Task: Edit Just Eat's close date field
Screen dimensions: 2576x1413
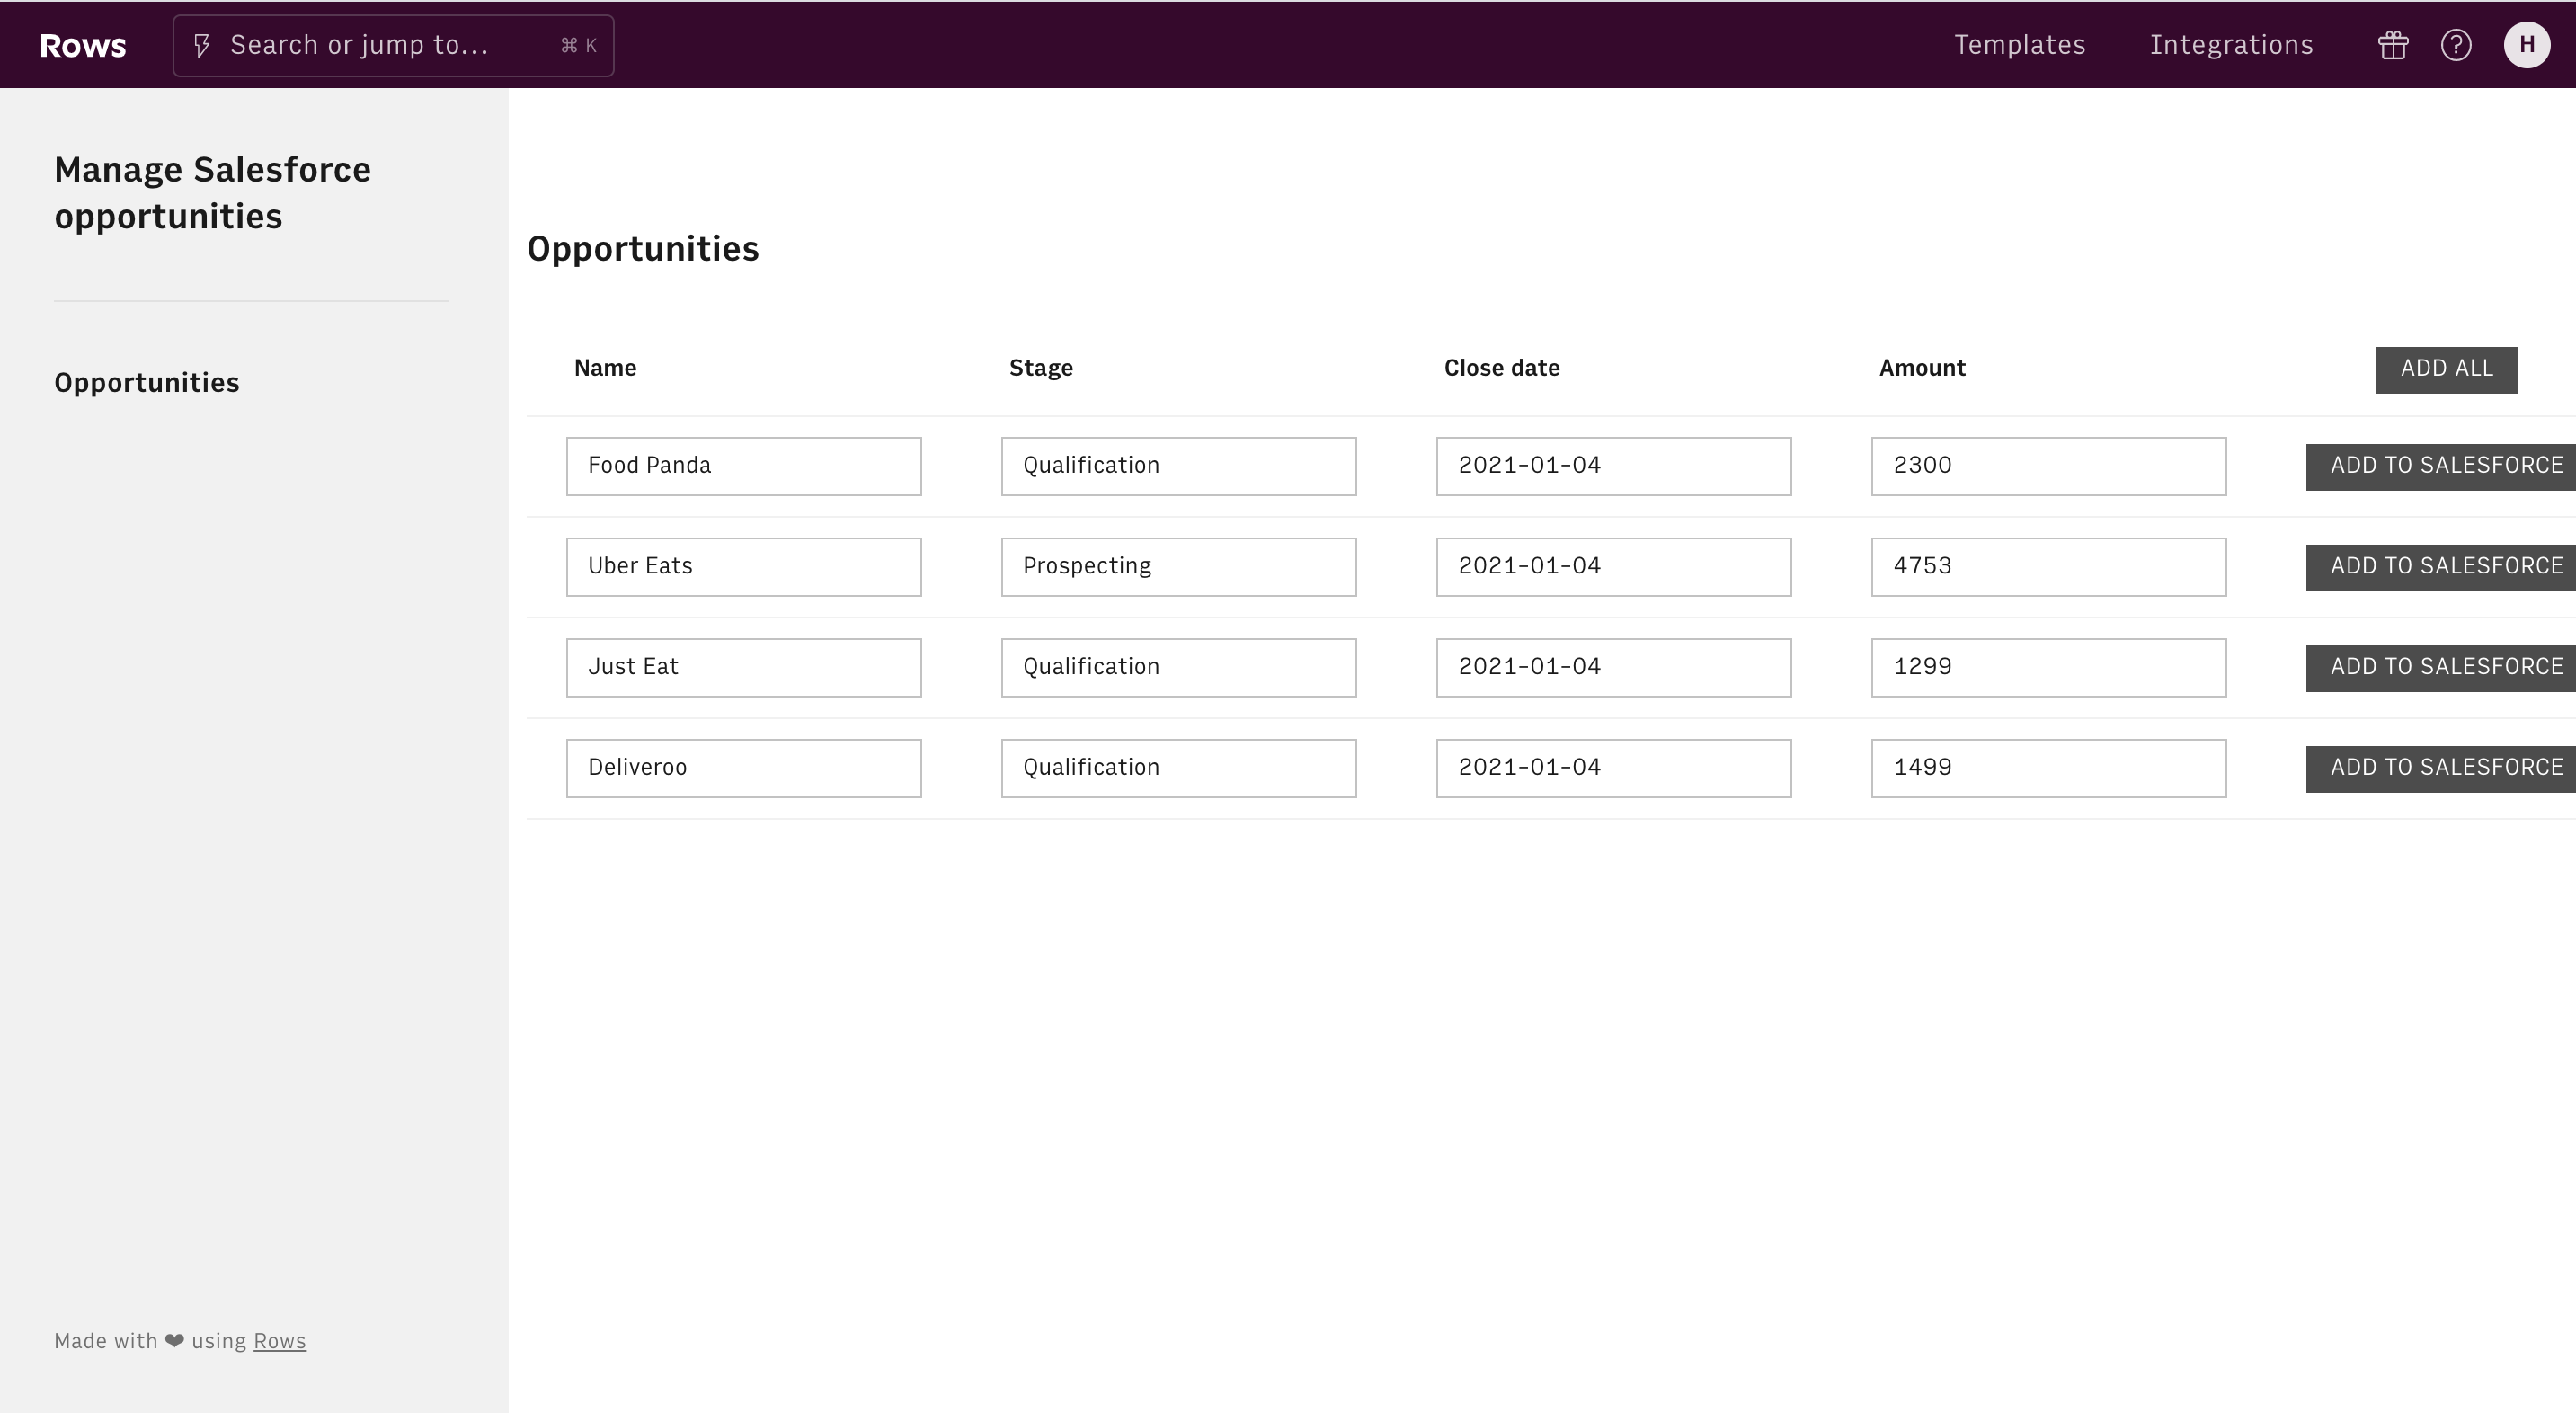Action: (1613, 667)
